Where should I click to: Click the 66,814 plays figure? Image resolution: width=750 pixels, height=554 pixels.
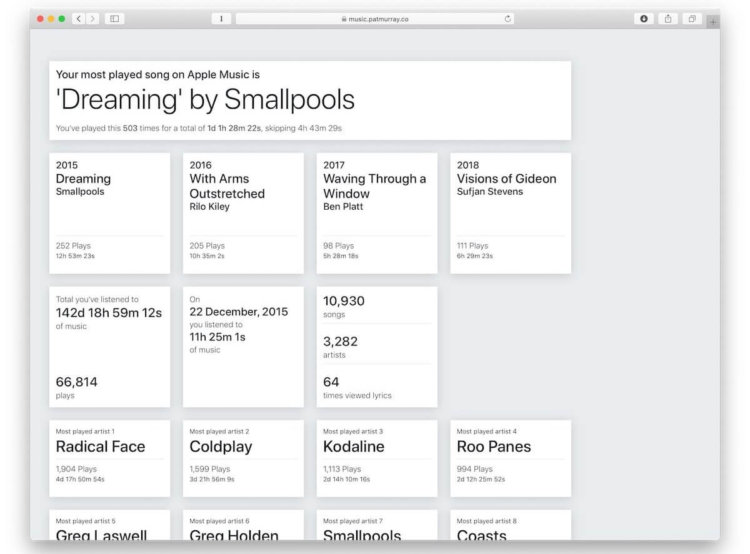tap(77, 382)
